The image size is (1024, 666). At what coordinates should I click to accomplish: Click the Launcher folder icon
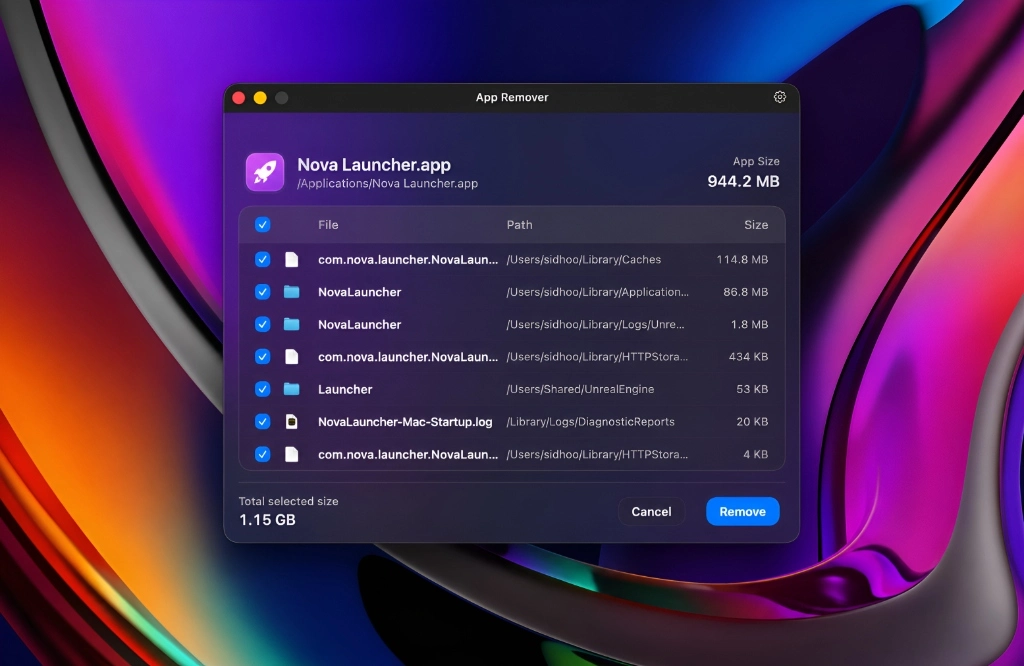291,389
